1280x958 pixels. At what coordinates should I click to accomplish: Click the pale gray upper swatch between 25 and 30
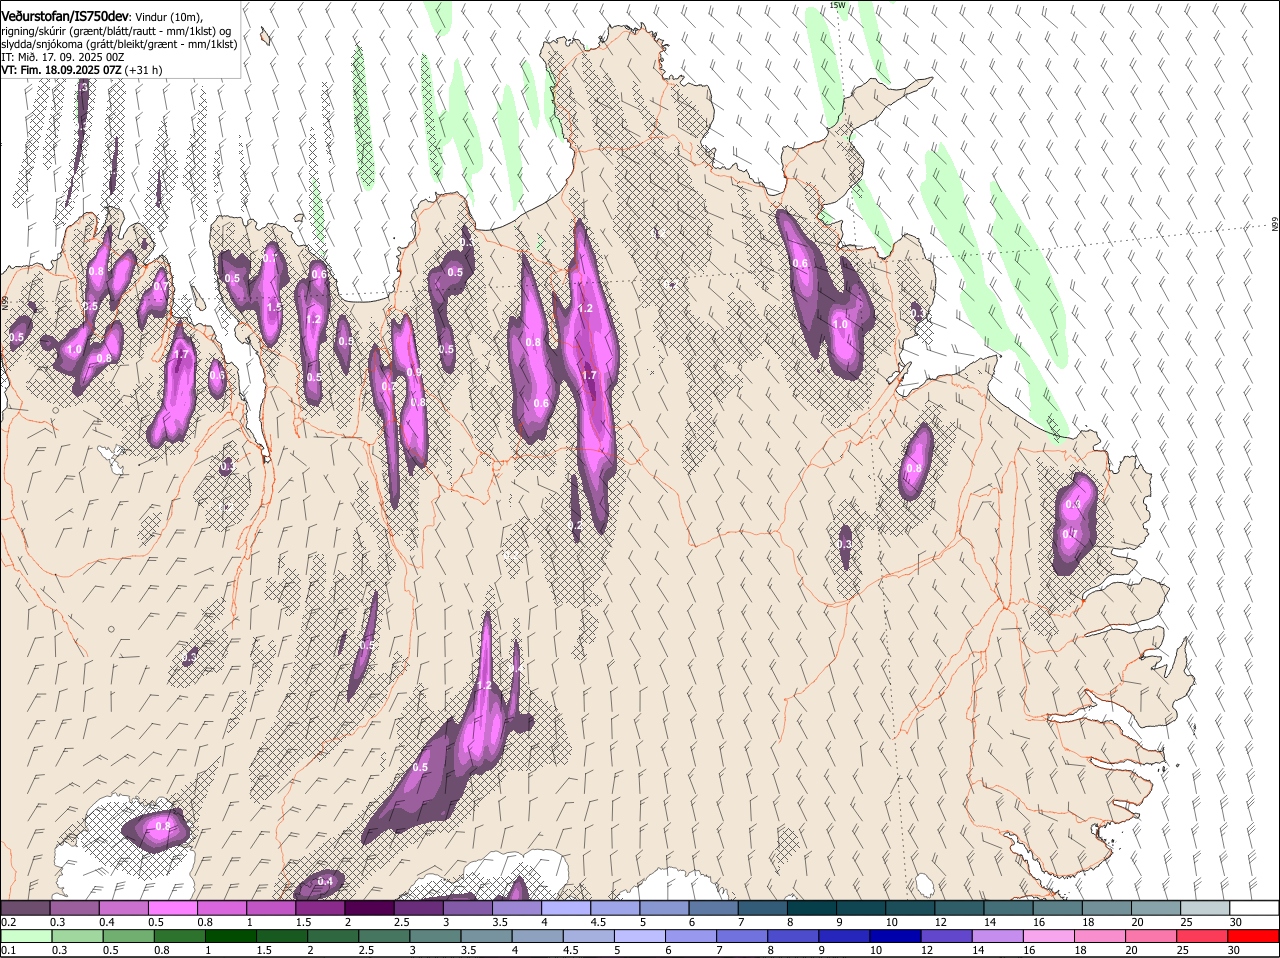point(1205,907)
